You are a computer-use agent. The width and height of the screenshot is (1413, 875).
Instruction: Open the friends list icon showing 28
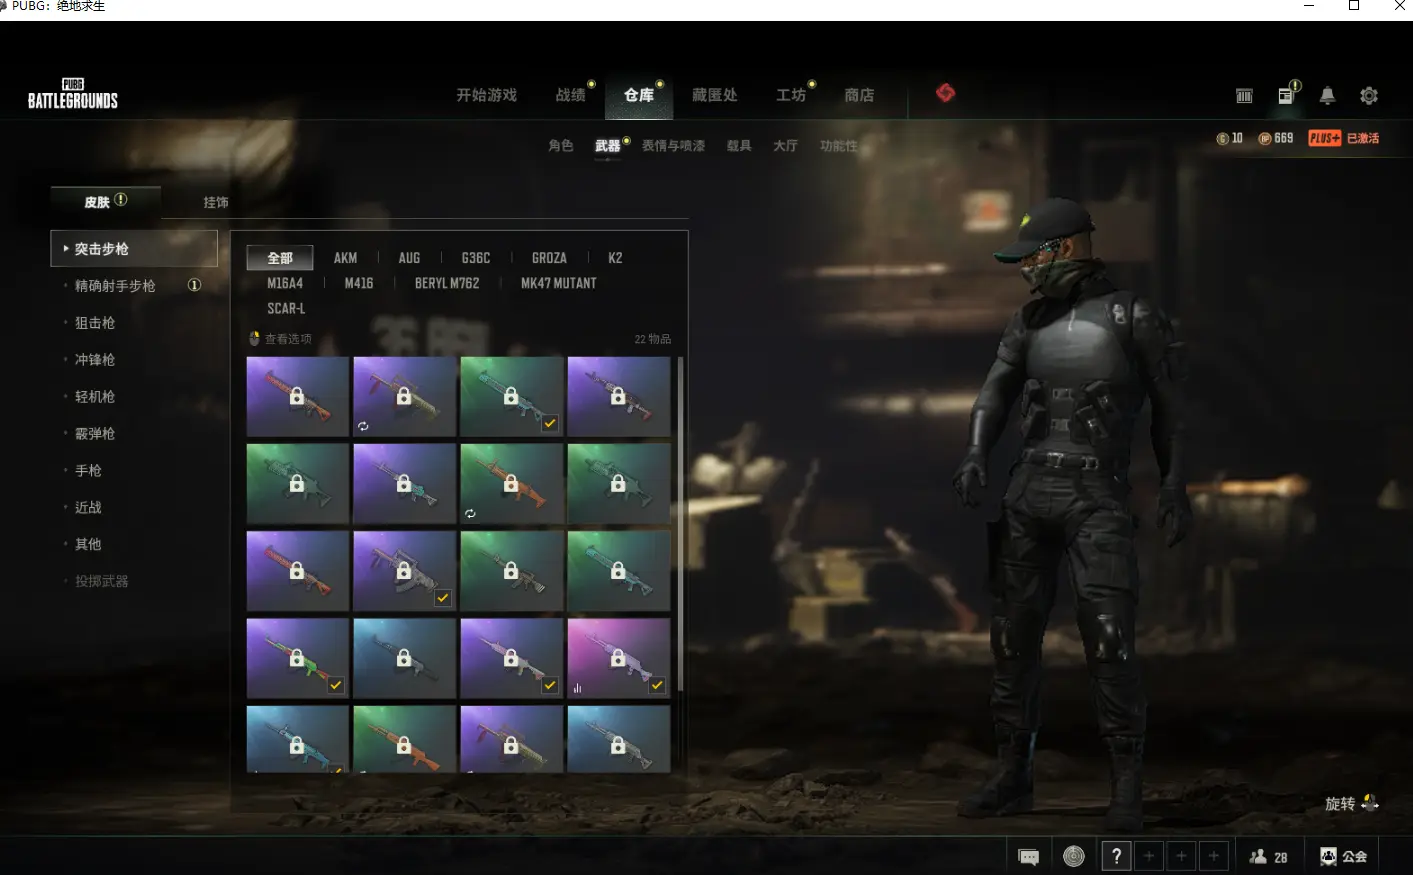point(1268,857)
